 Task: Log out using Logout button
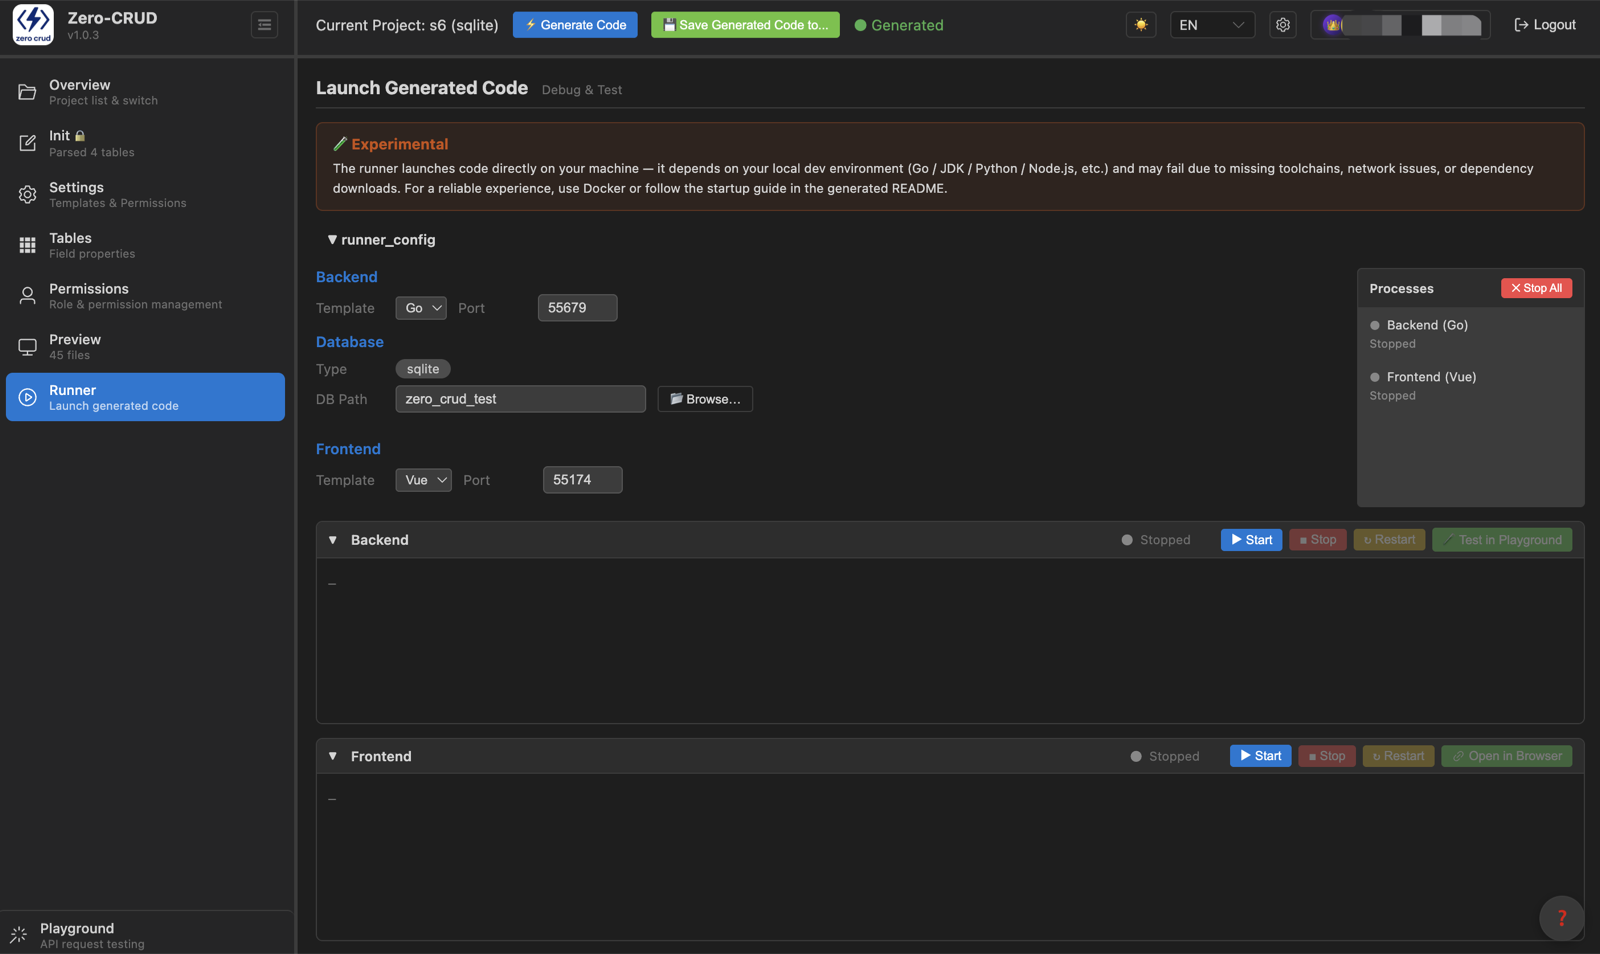tap(1545, 25)
